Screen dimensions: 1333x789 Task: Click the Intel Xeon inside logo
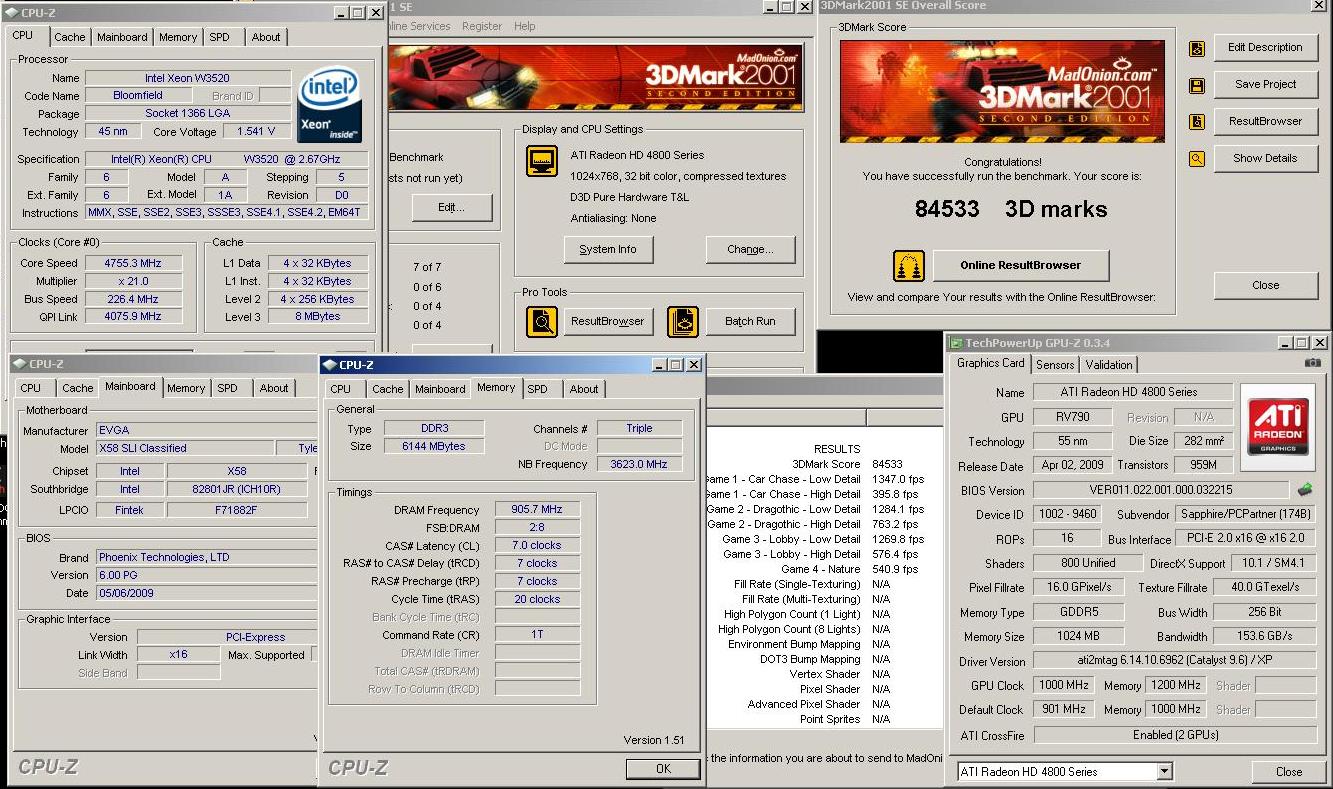coord(330,105)
